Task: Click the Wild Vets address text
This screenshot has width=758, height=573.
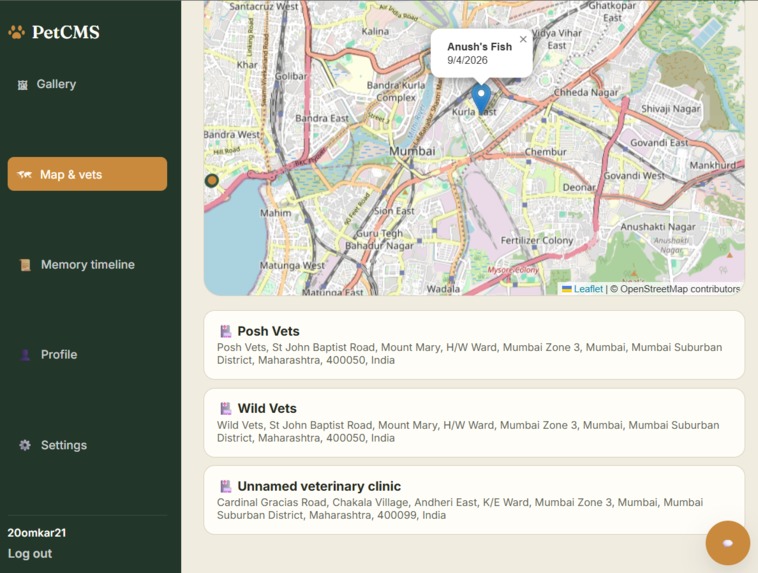Action: point(468,431)
